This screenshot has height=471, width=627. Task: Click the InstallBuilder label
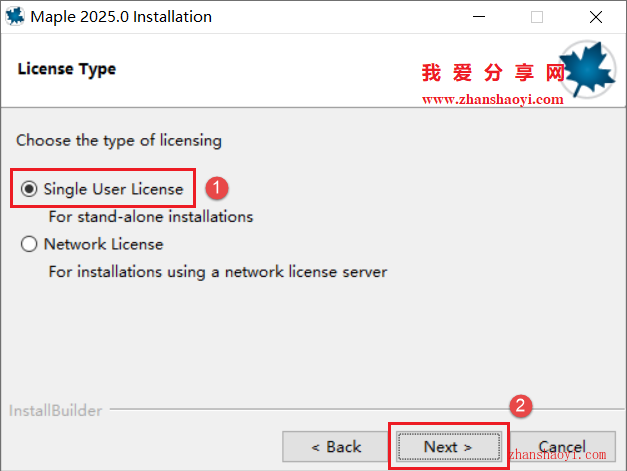[x=56, y=411]
